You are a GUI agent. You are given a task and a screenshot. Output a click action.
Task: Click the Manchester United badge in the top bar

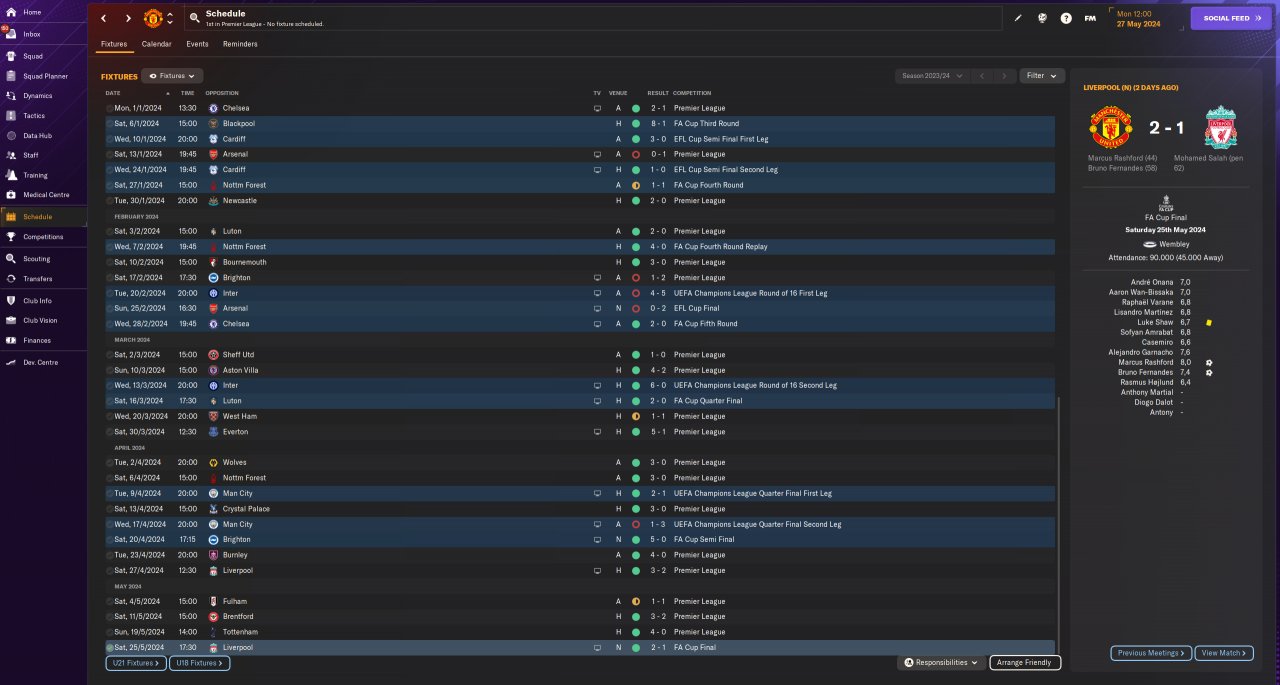tap(153, 18)
